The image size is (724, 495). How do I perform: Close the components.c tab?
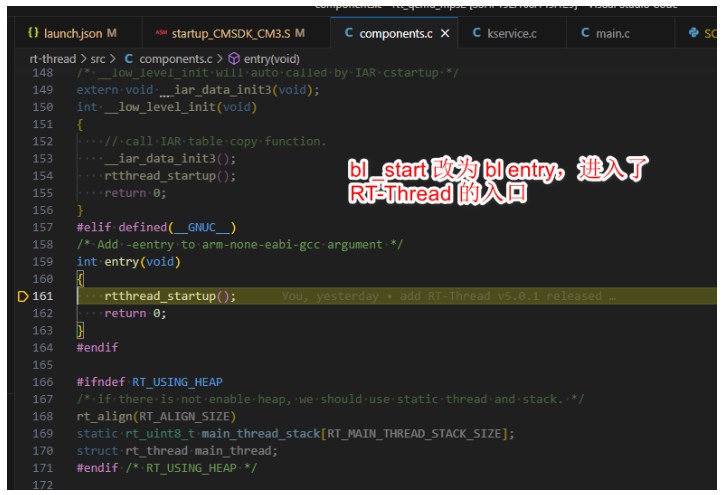445,33
